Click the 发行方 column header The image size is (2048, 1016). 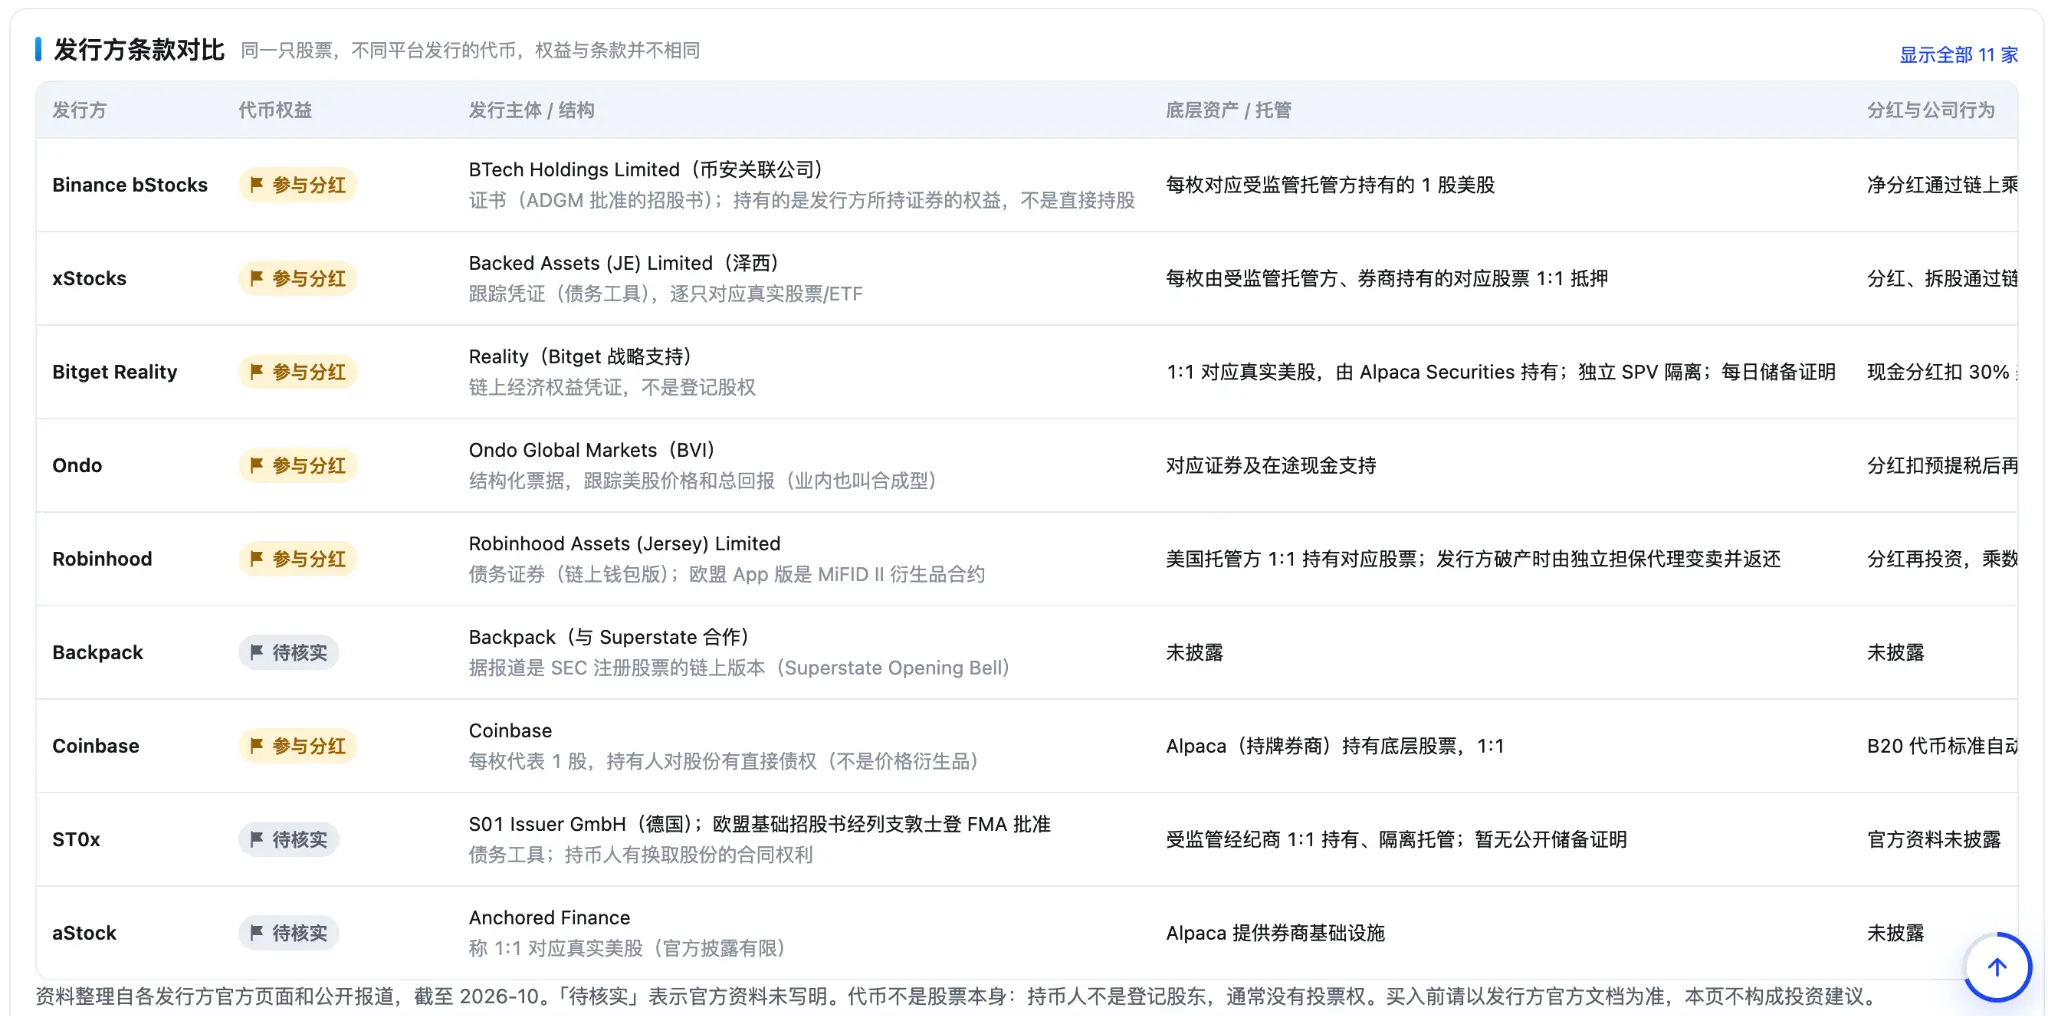click(x=79, y=110)
